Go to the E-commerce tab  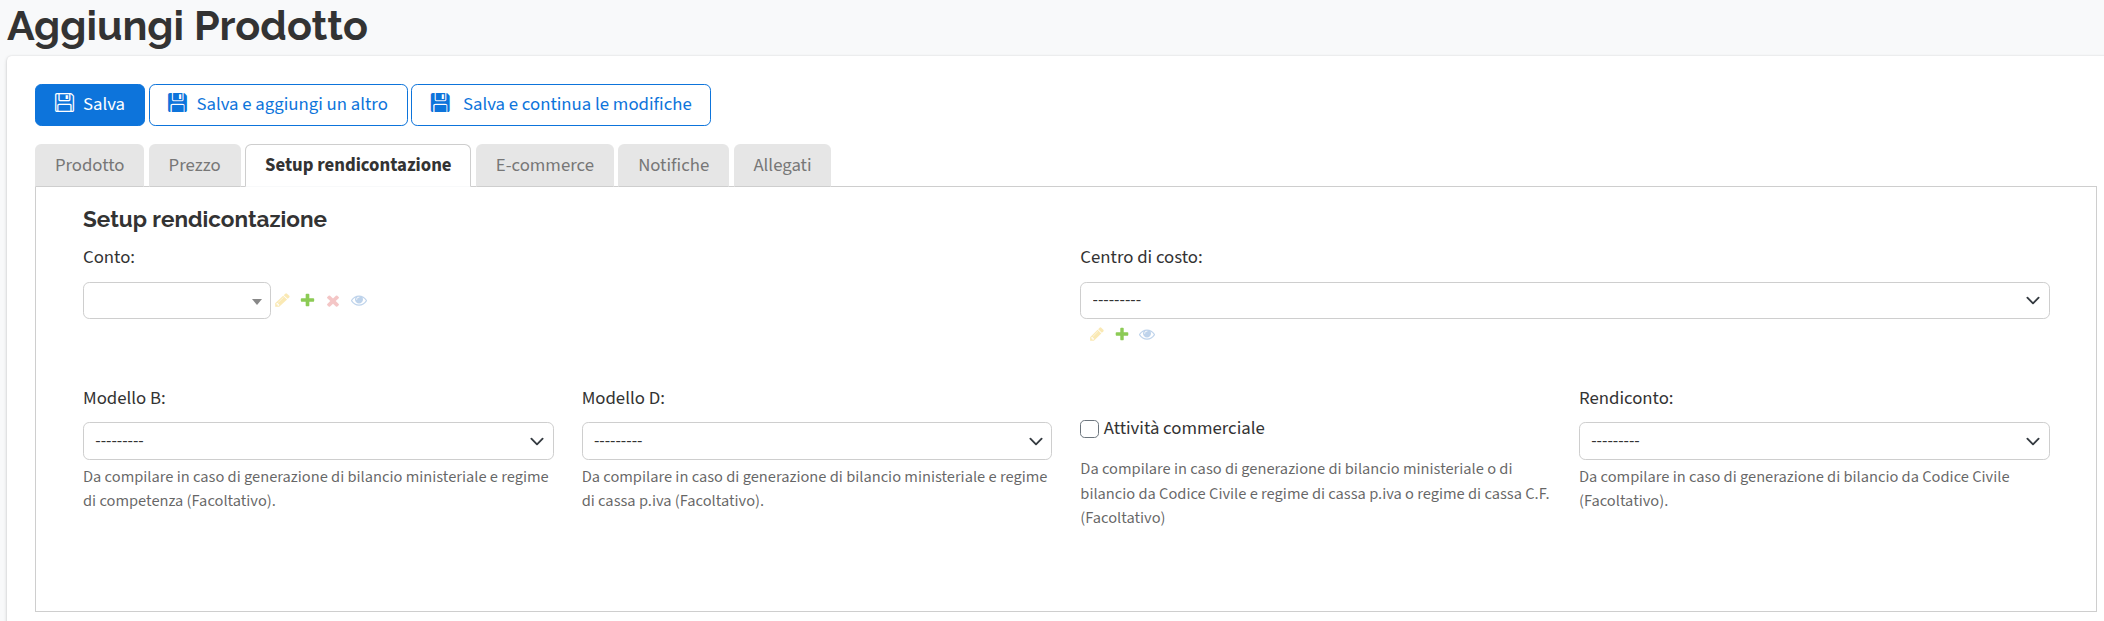click(545, 165)
